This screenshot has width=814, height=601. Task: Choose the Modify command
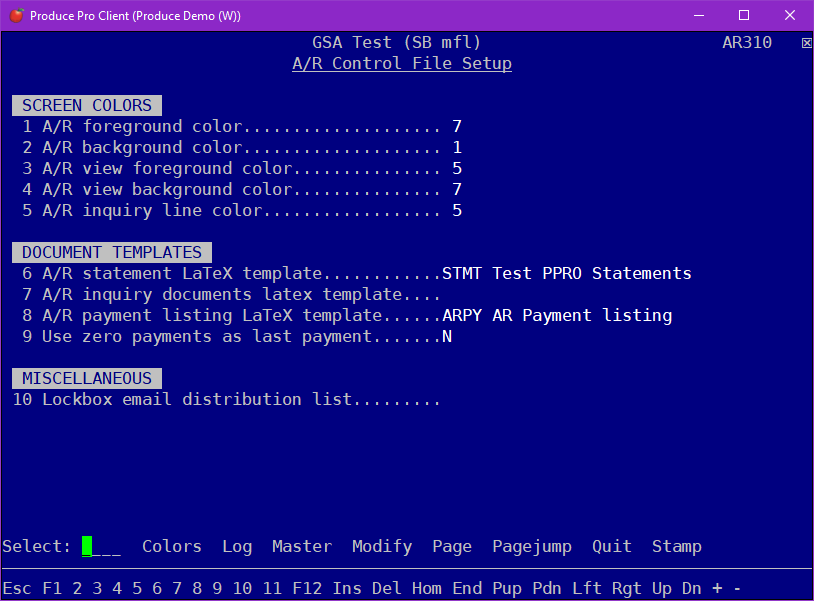pyautogui.click(x=382, y=547)
